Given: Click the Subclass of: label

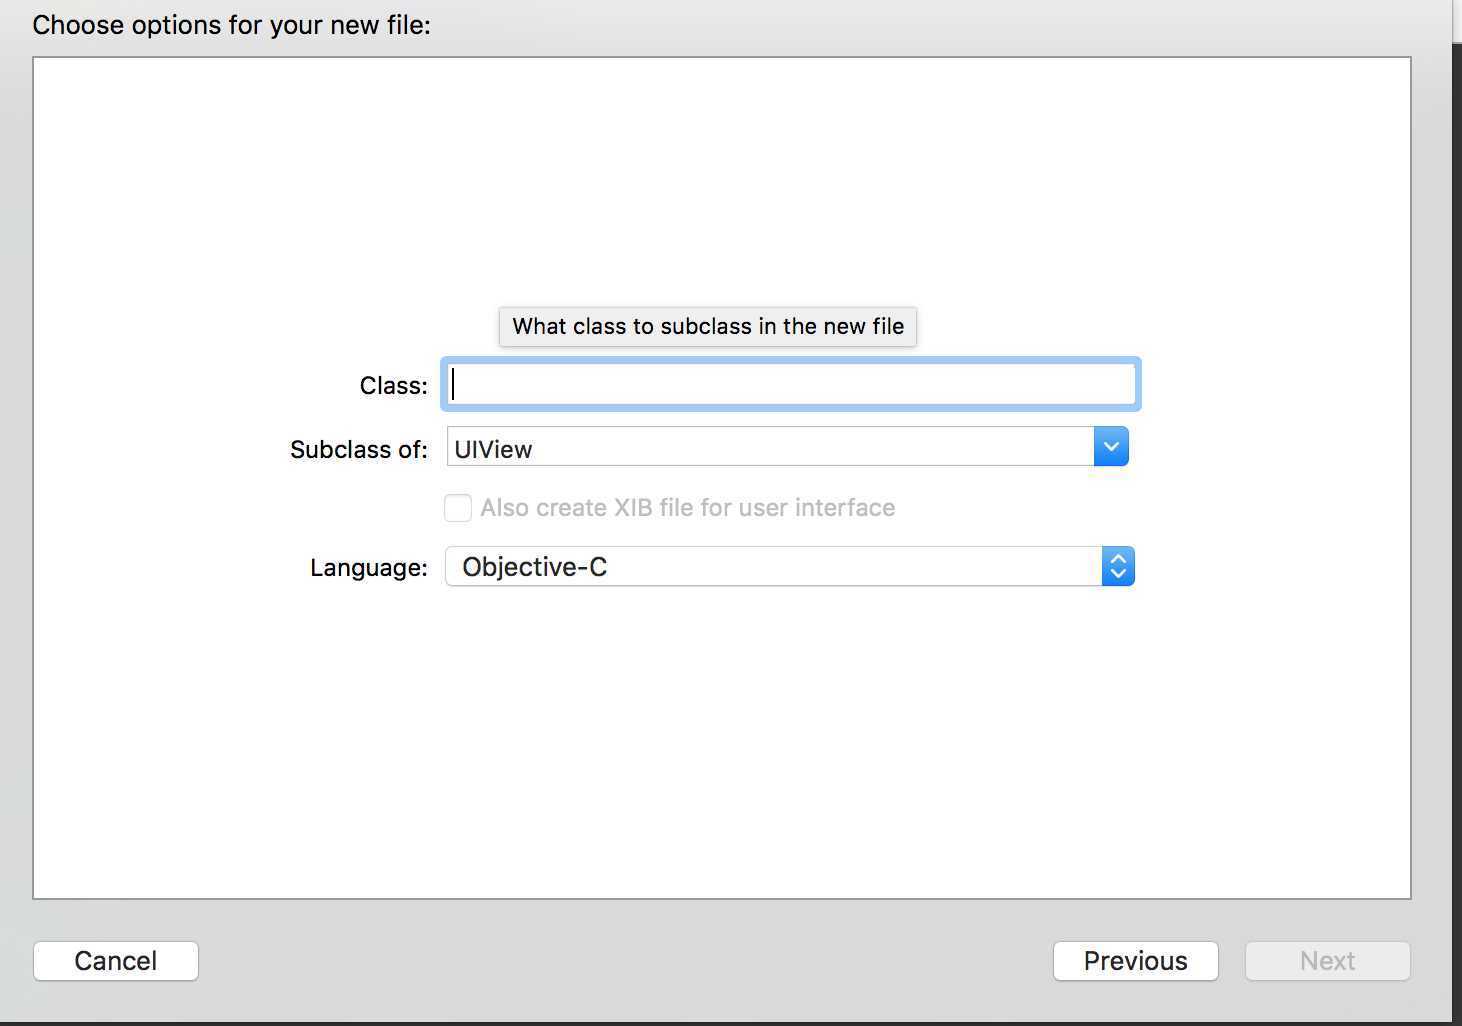Looking at the screenshot, I should [x=358, y=450].
